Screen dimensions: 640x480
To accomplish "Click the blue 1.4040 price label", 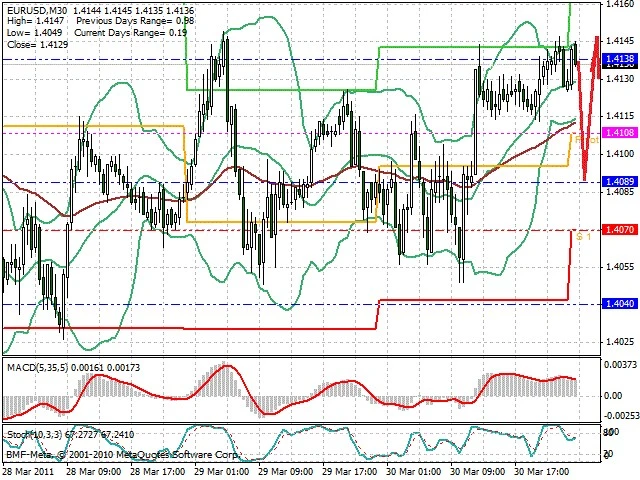I will (x=620, y=304).
